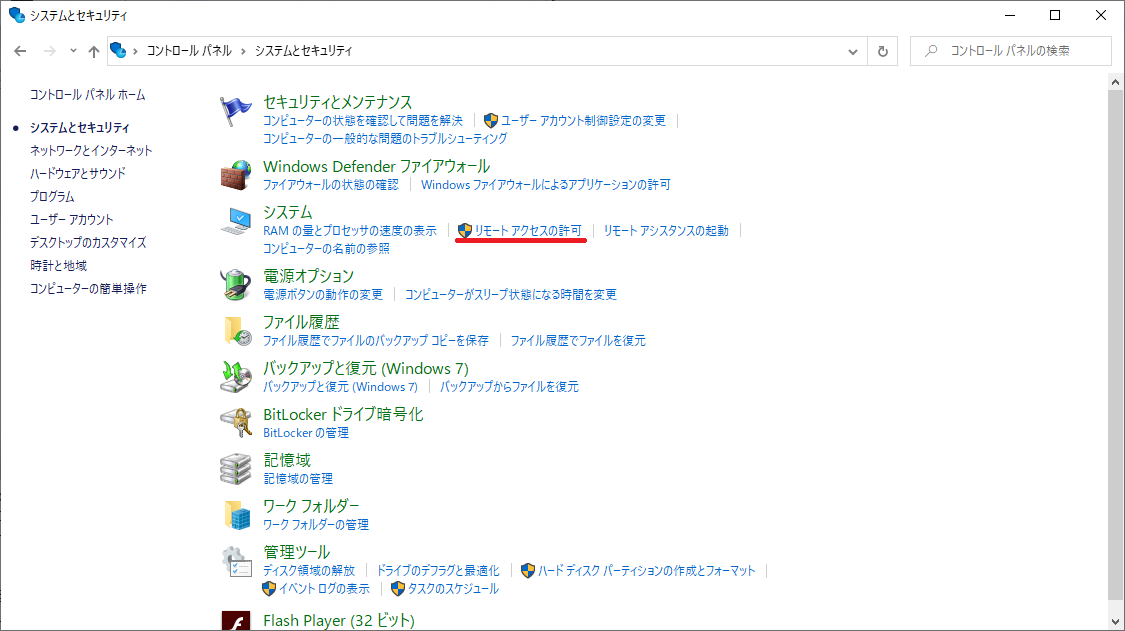The height and width of the screenshot is (631, 1125).
Task: Refresh the Control Panel view
Action: [882, 51]
